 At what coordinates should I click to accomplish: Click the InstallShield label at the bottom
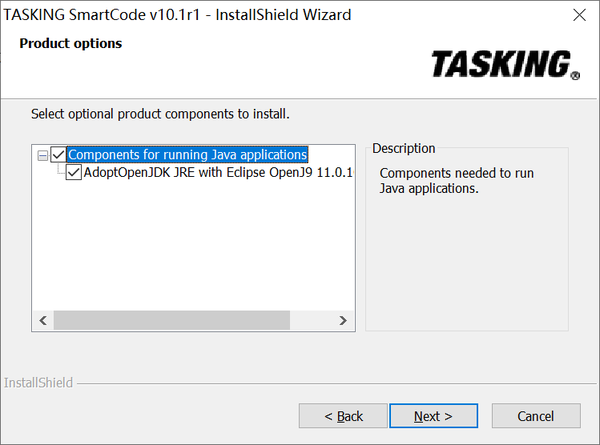(x=36, y=382)
